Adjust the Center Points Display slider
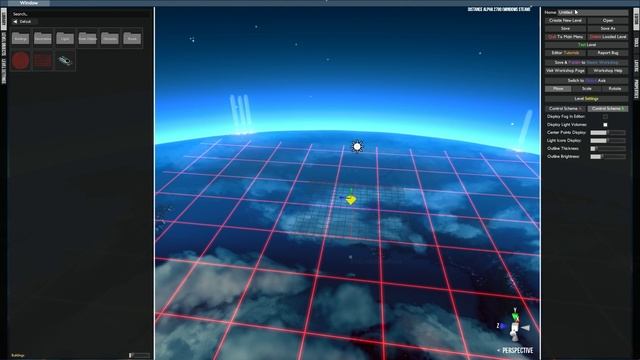 pyautogui.click(x=608, y=133)
